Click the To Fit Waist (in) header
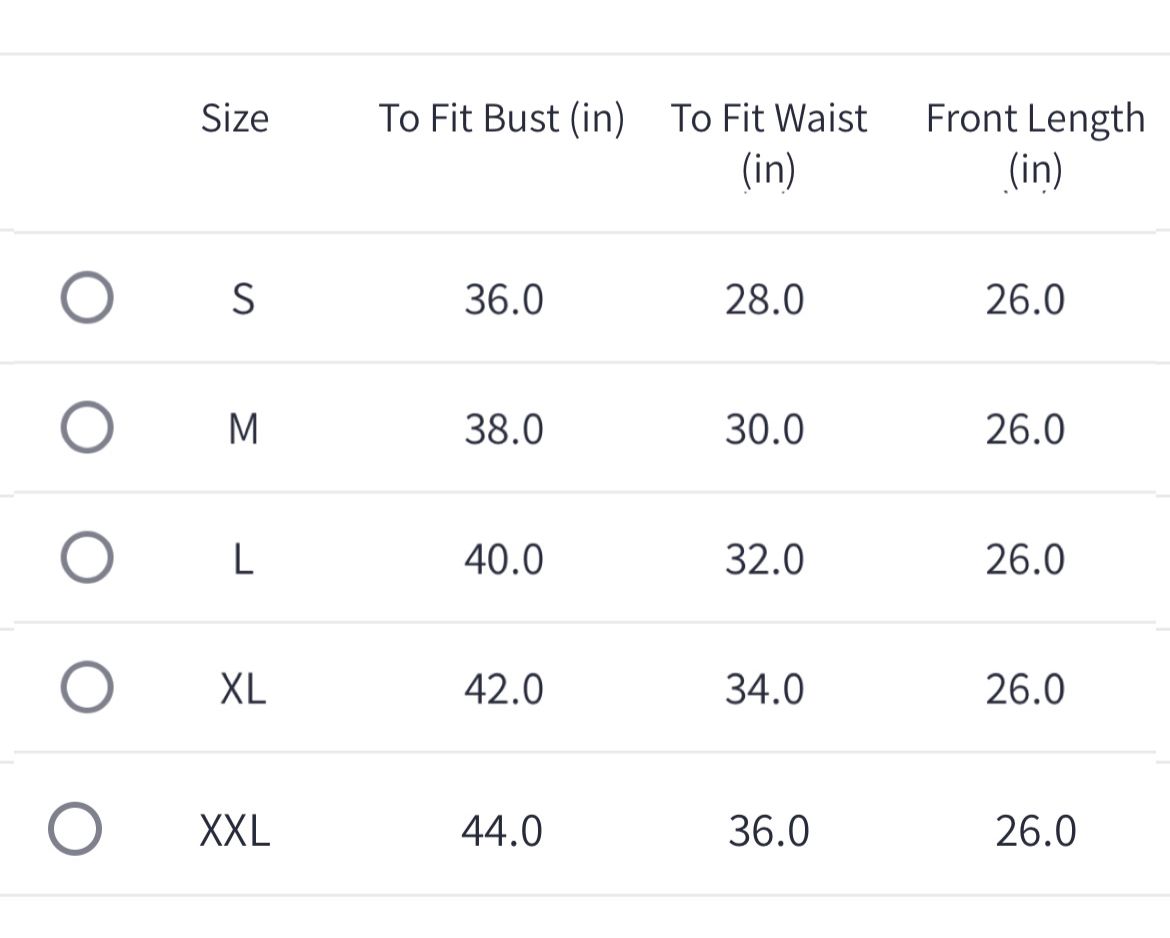The width and height of the screenshot is (1170, 938). tap(768, 143)
